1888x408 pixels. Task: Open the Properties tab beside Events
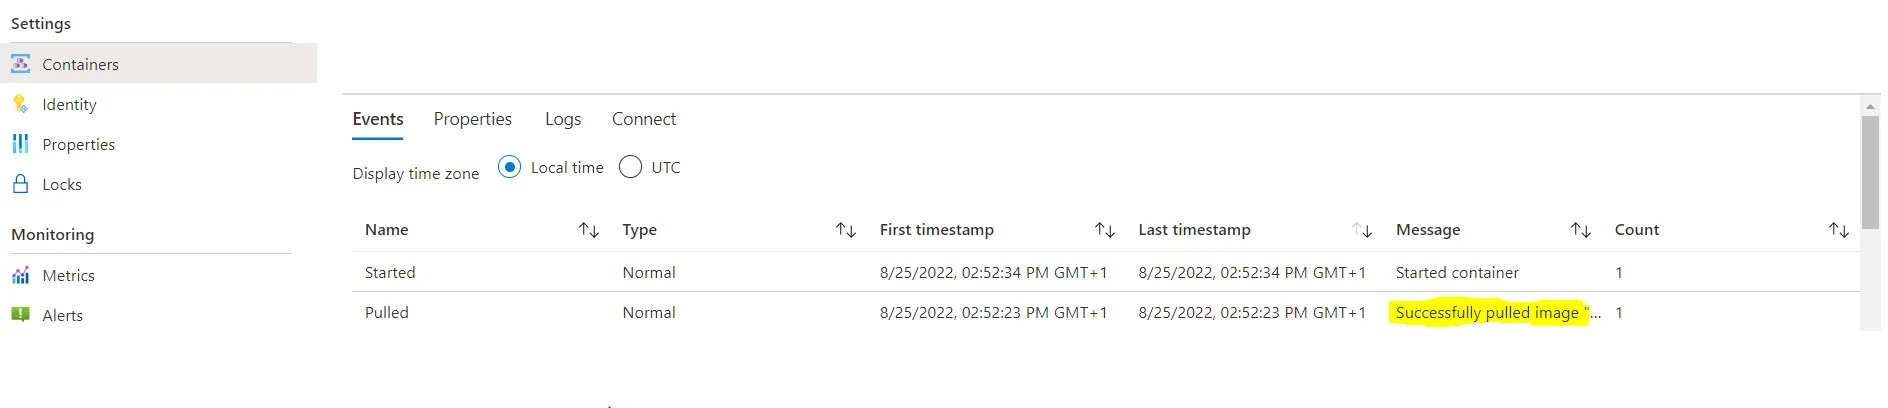click(473, 119)
